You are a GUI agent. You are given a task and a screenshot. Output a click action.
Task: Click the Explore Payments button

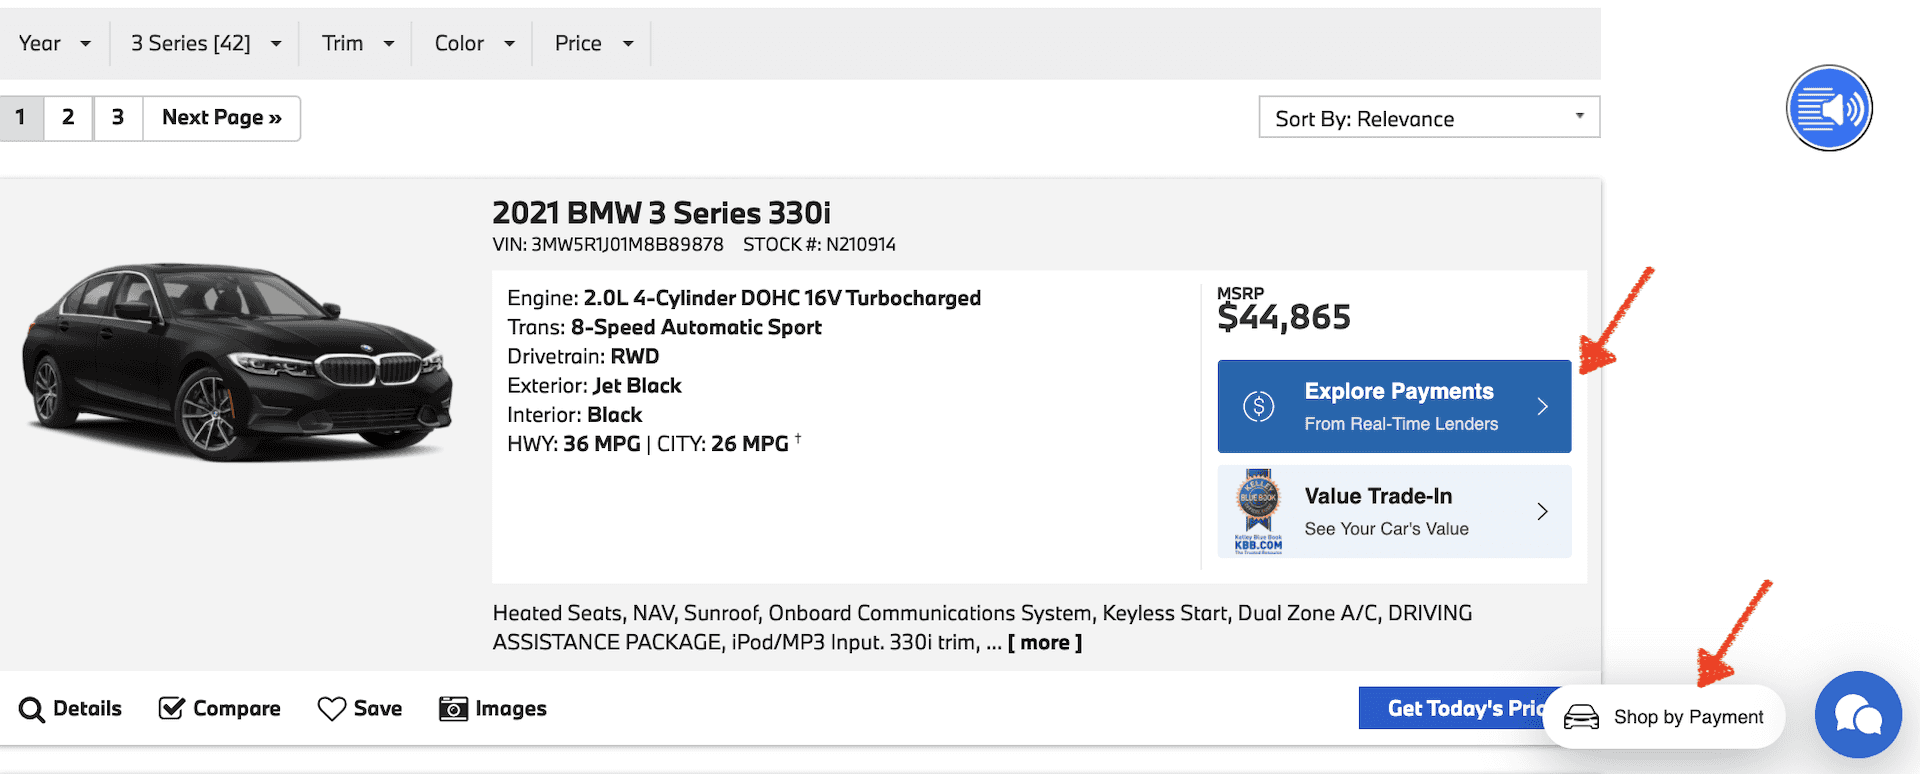click(x=1394, y=406)
